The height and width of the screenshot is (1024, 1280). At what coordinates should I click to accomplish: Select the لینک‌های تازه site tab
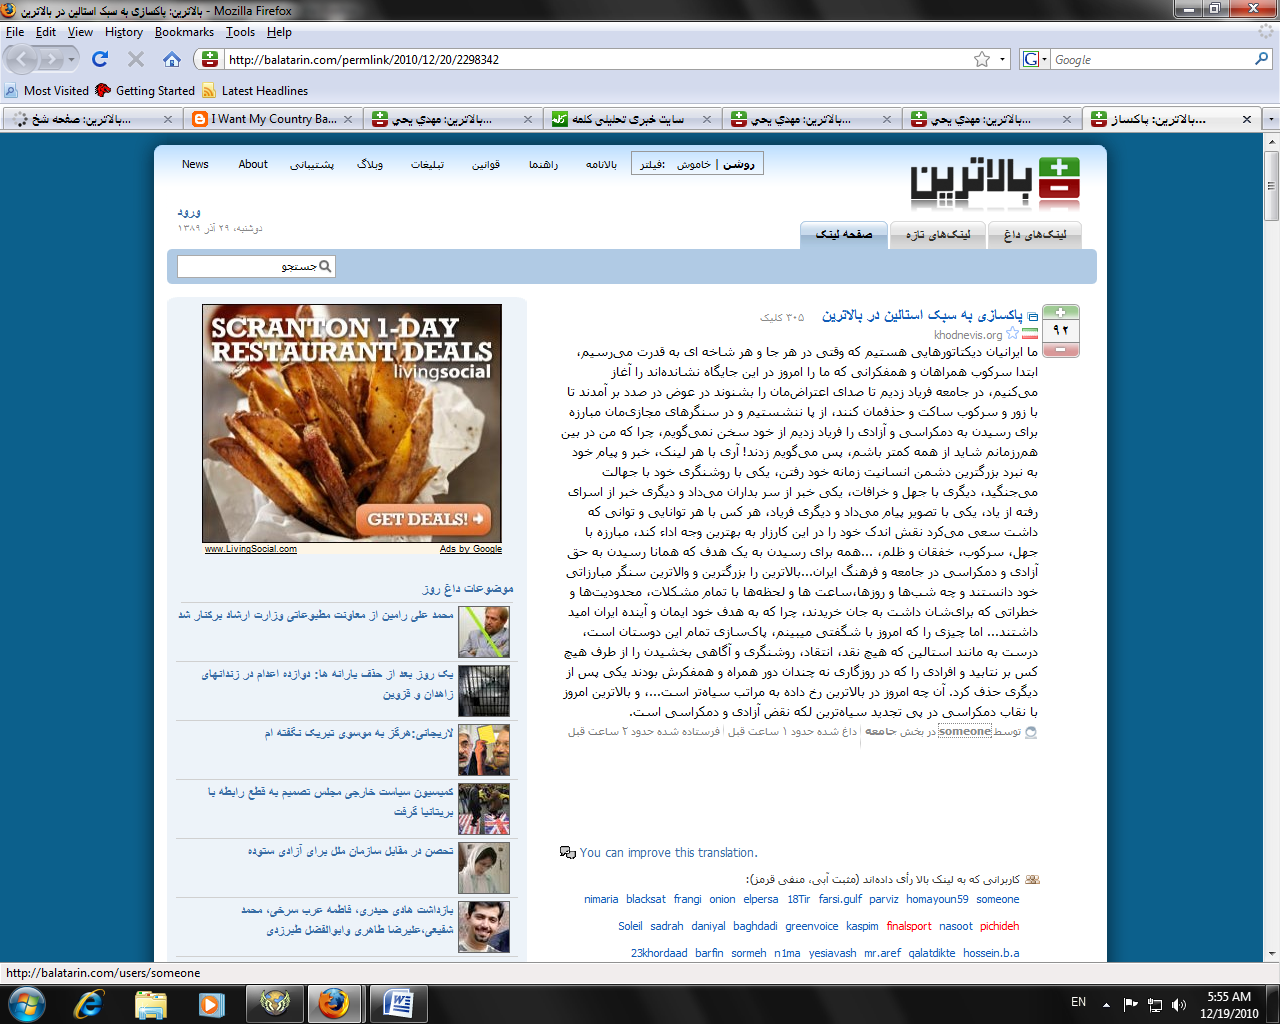coord(938,234)
